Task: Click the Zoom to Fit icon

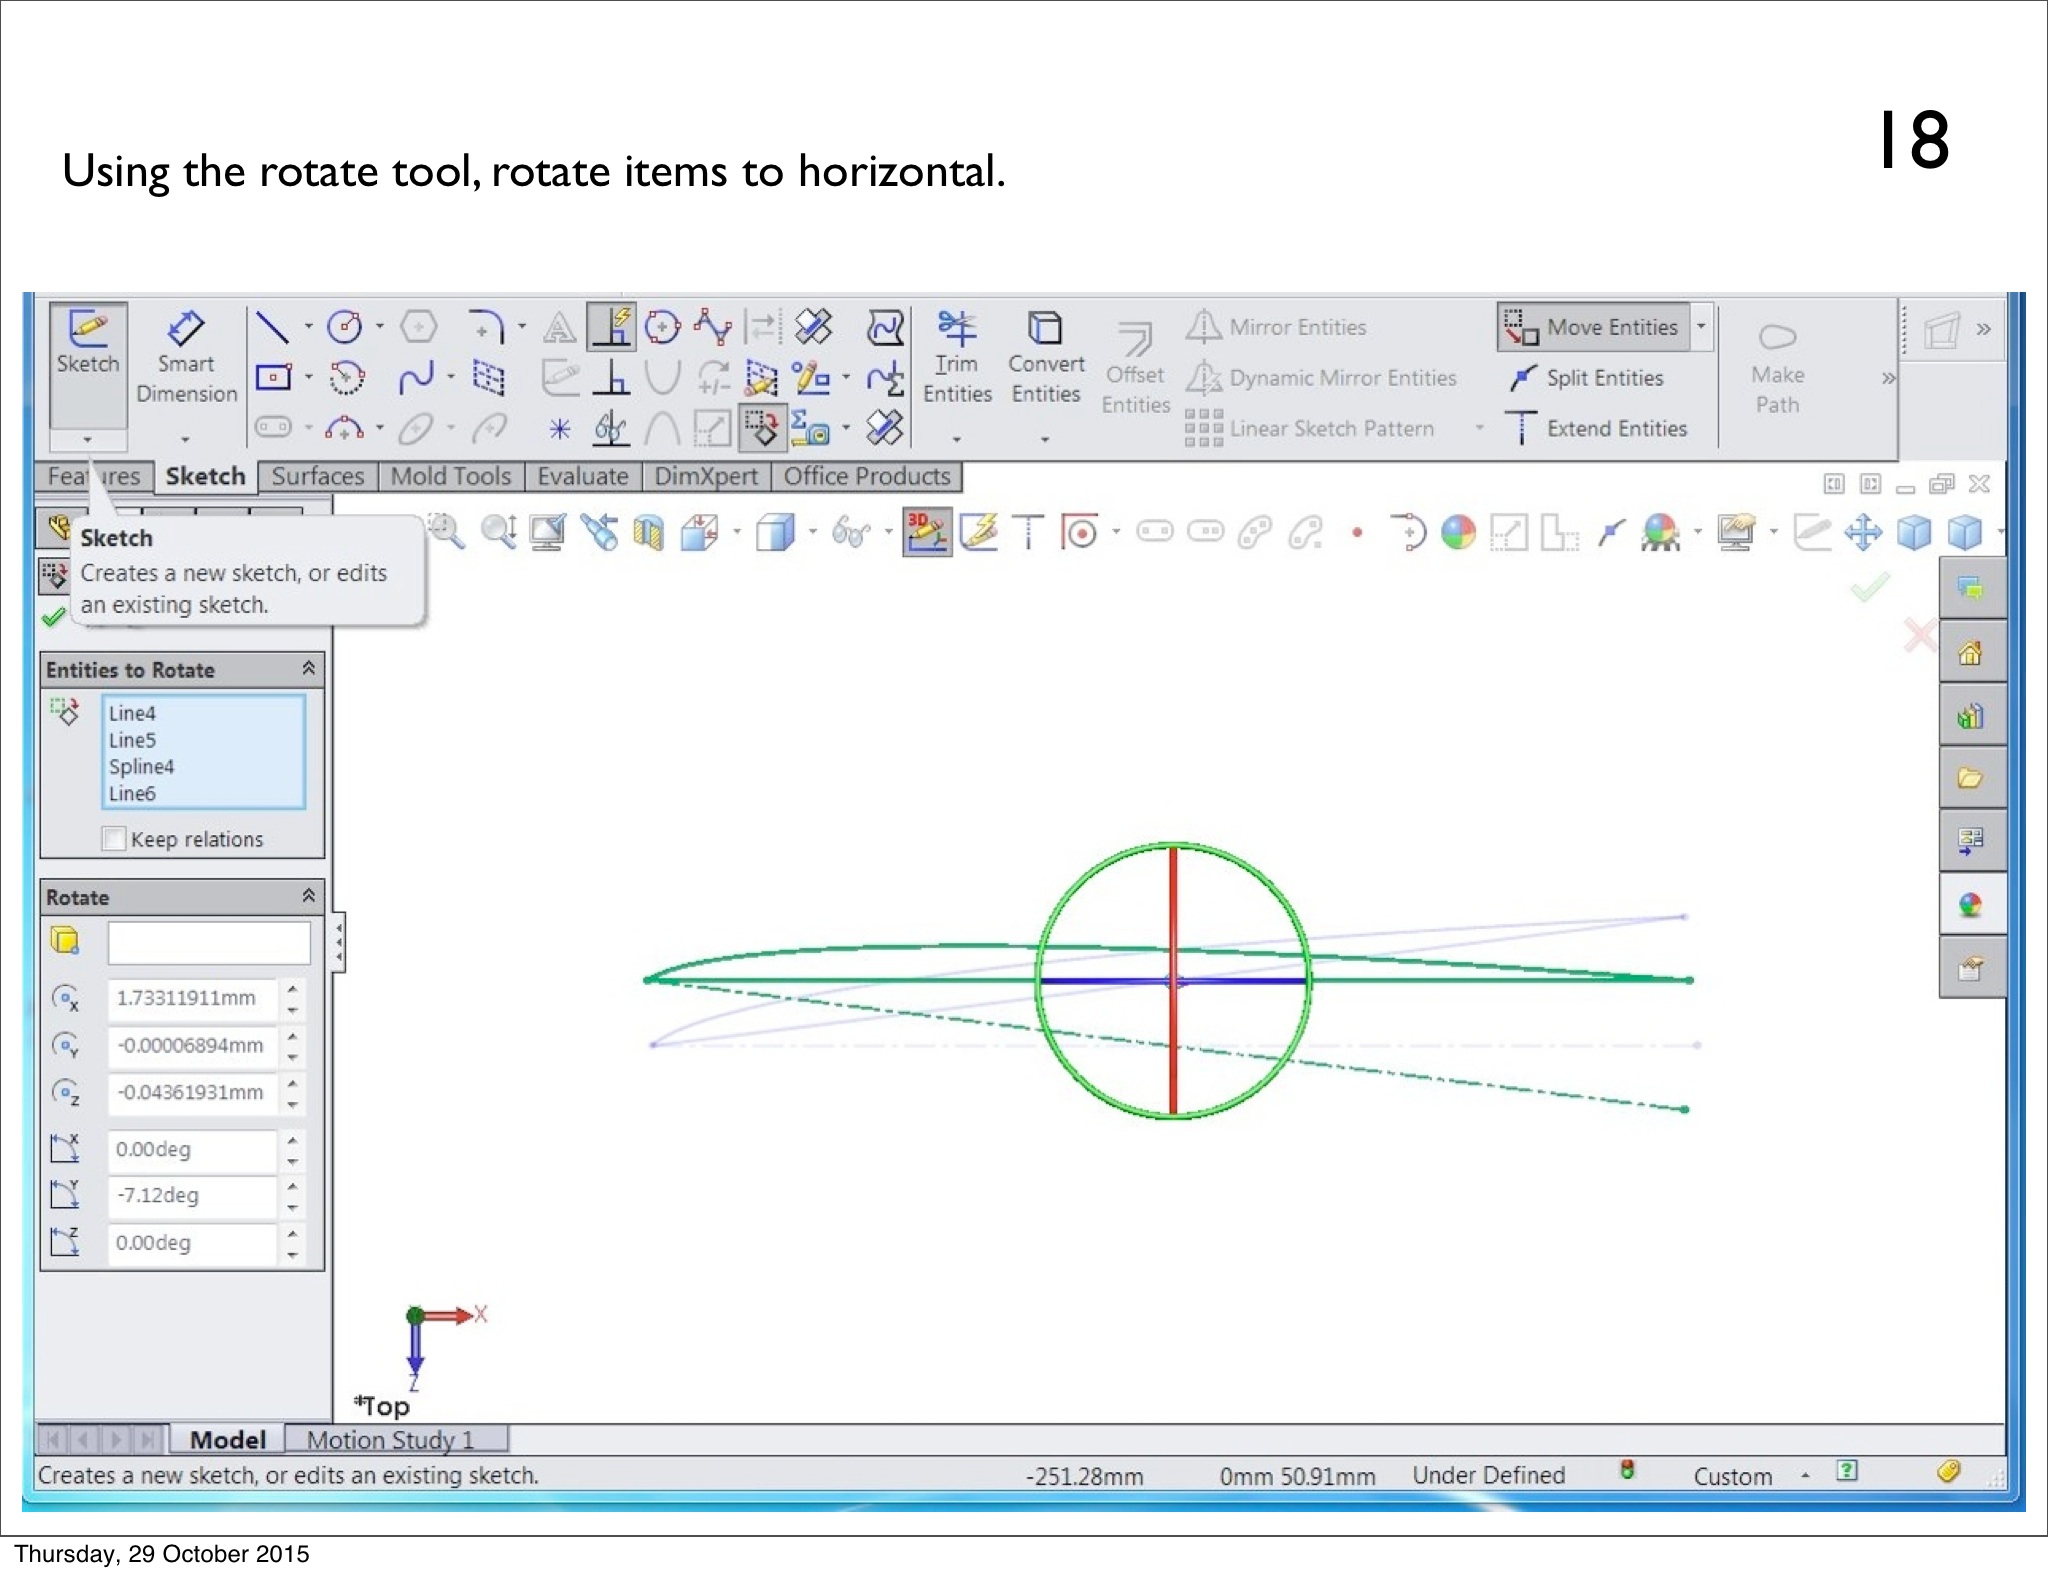Action: [445, 531]
